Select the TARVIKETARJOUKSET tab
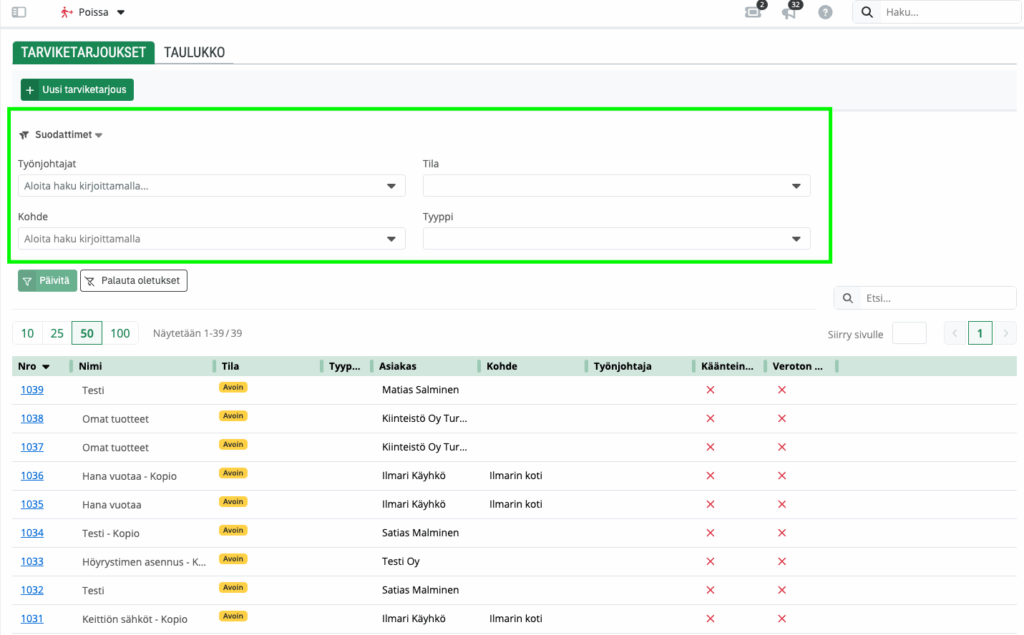Image resolution: width=1024 pixels, height=635 pixels. tap(84, 52)
